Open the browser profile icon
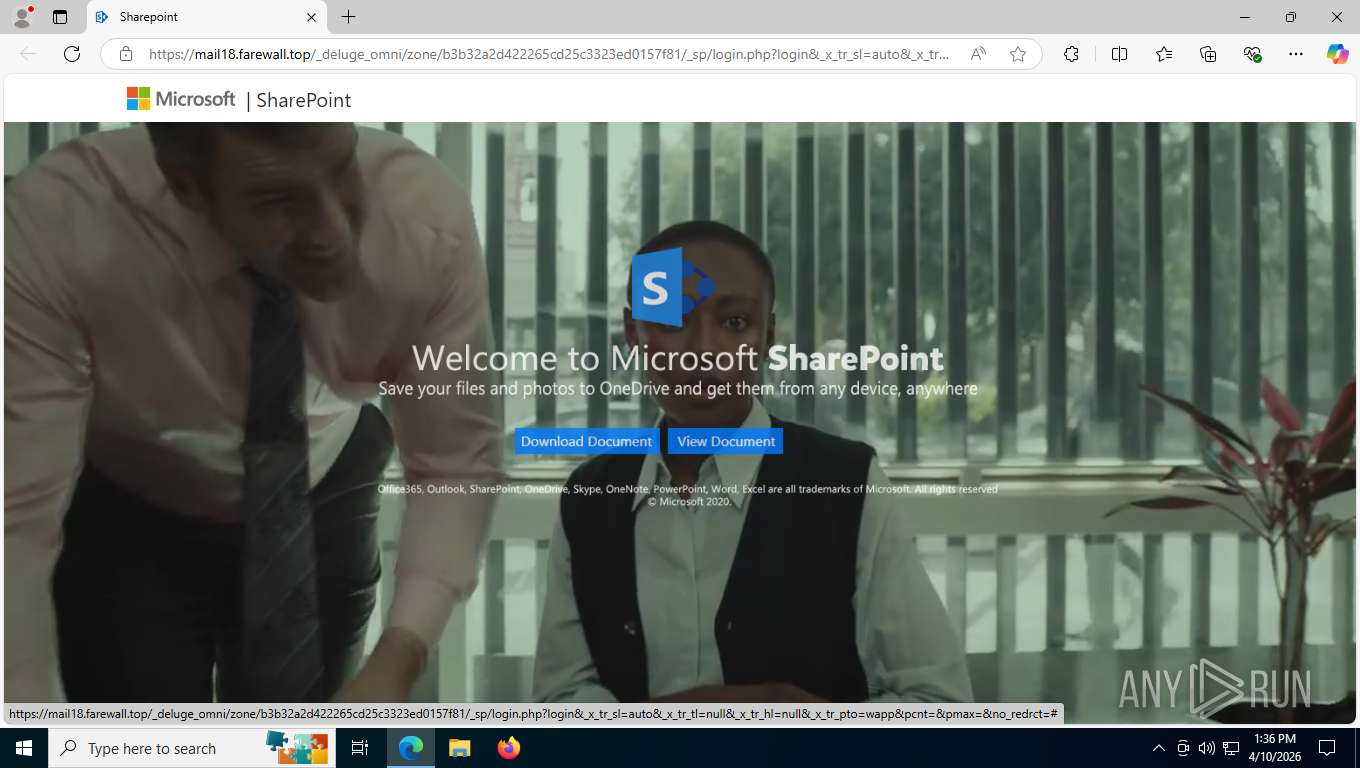The height and width of the screenshot is (768, 1360). pyautogui.click(x=21, y=17)
